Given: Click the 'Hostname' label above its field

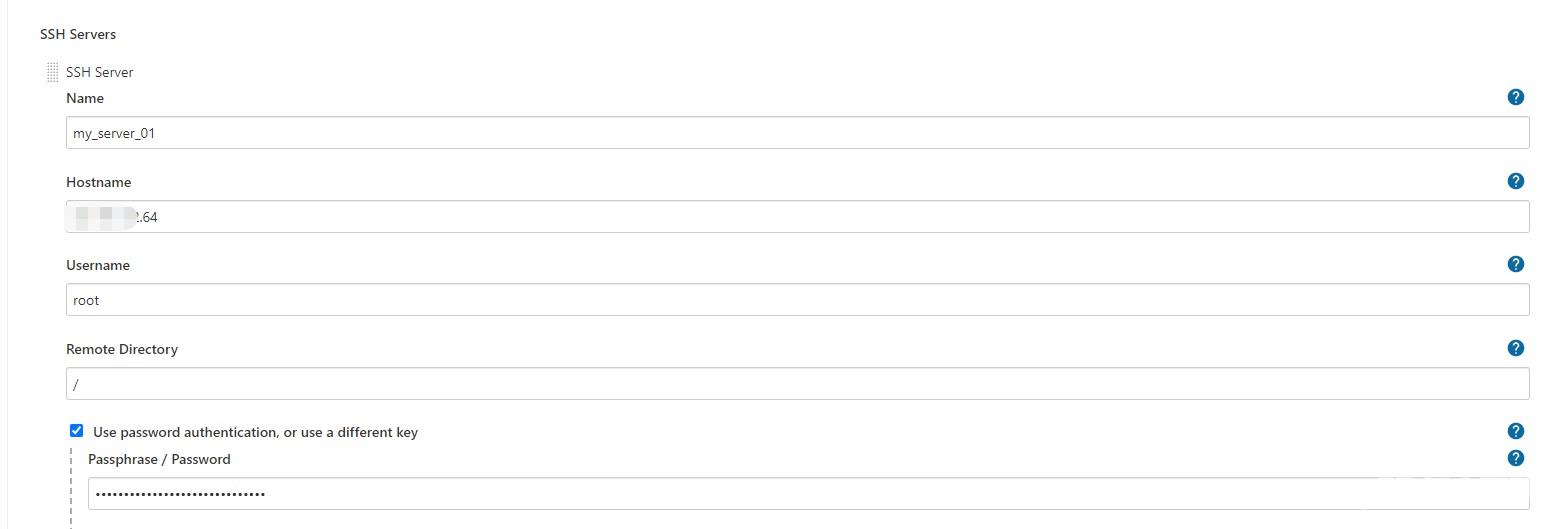Looking at the screenshot, I should [x=98, y=182].
